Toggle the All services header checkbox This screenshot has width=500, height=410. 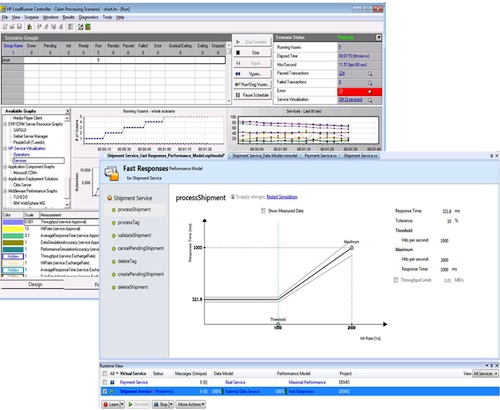coord(105,373)
